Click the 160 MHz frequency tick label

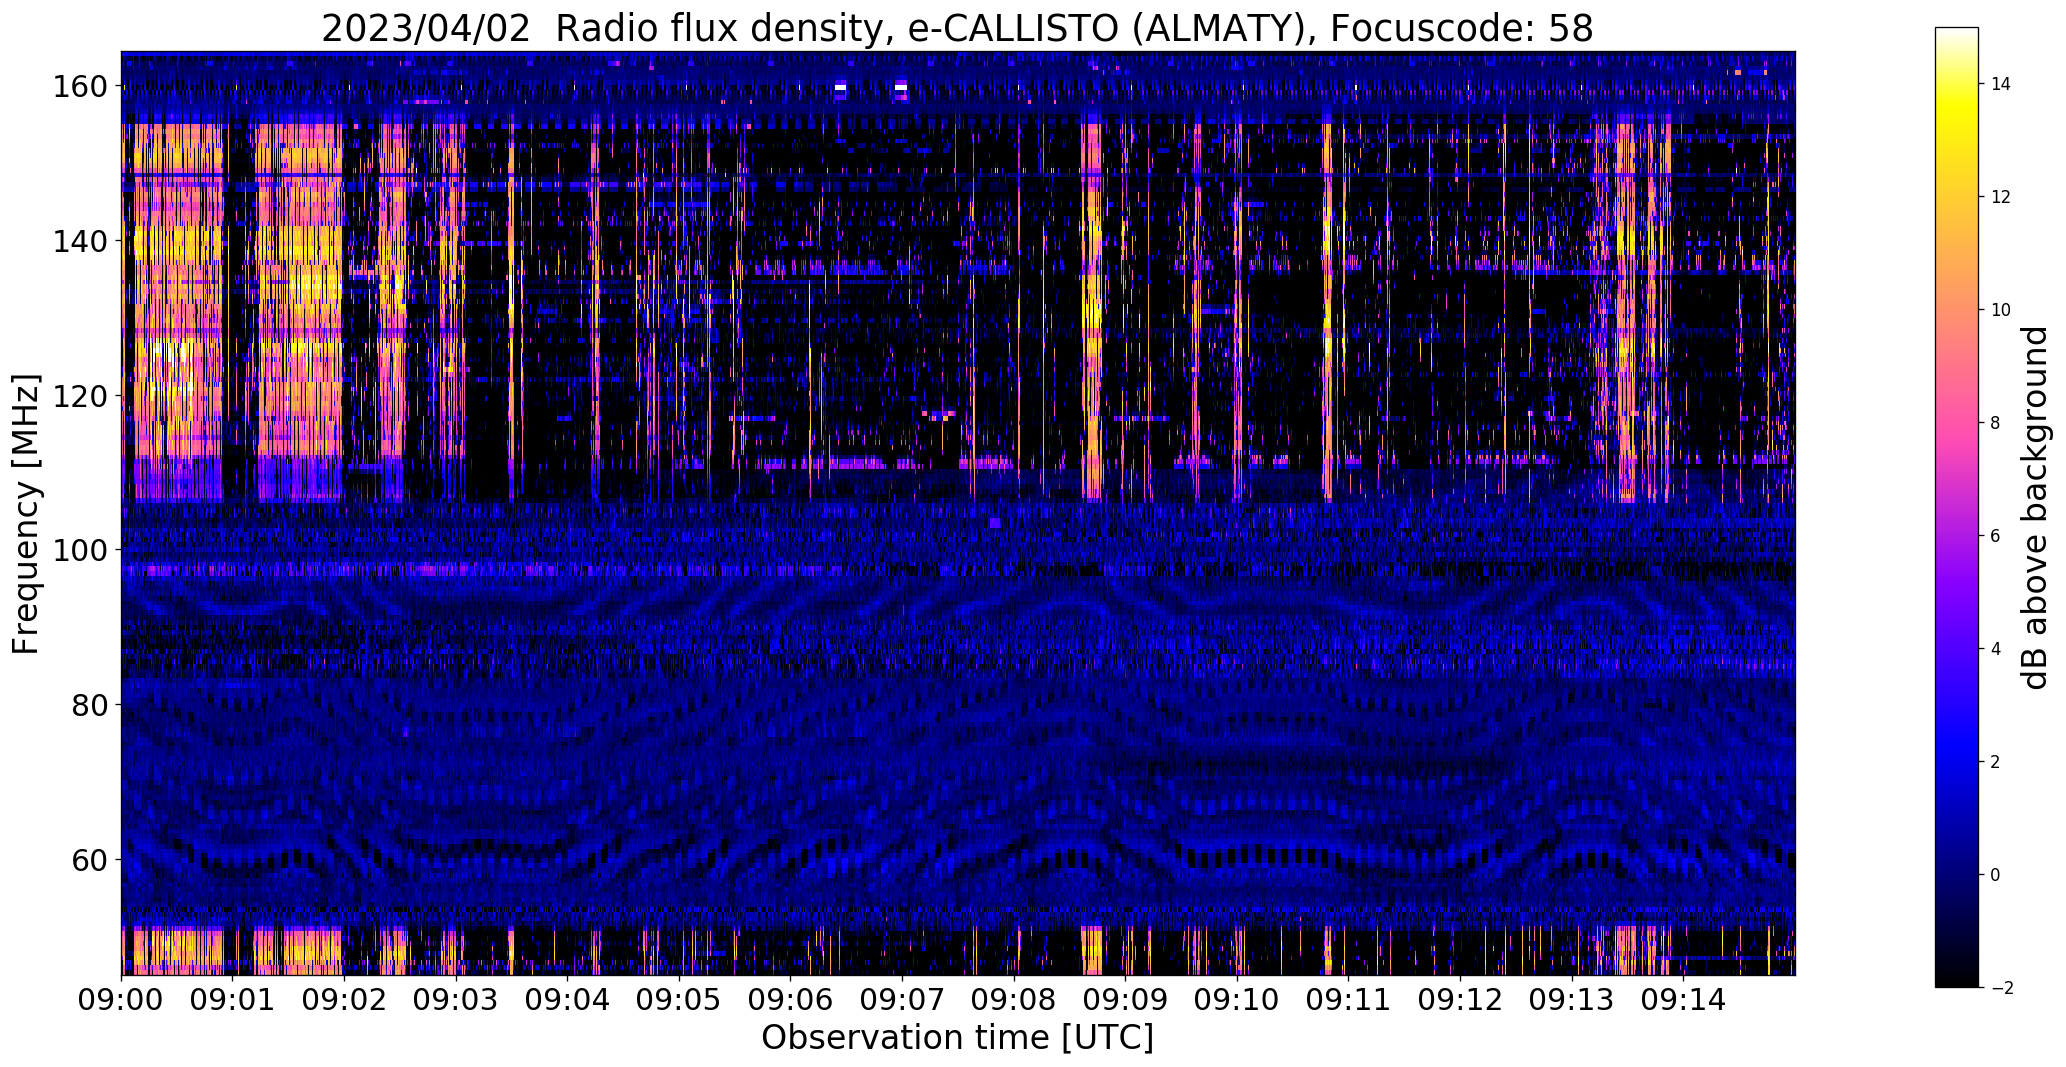[79, 87]
